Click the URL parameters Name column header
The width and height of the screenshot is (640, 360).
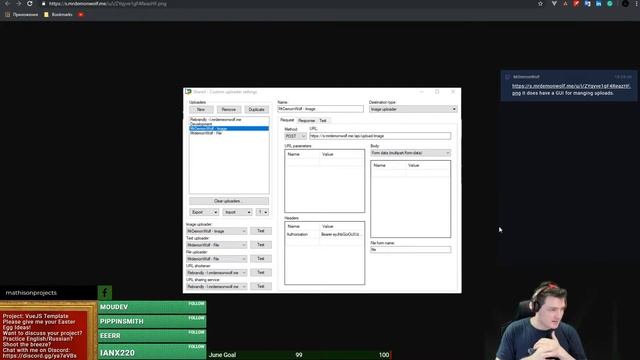click(302, 154)
